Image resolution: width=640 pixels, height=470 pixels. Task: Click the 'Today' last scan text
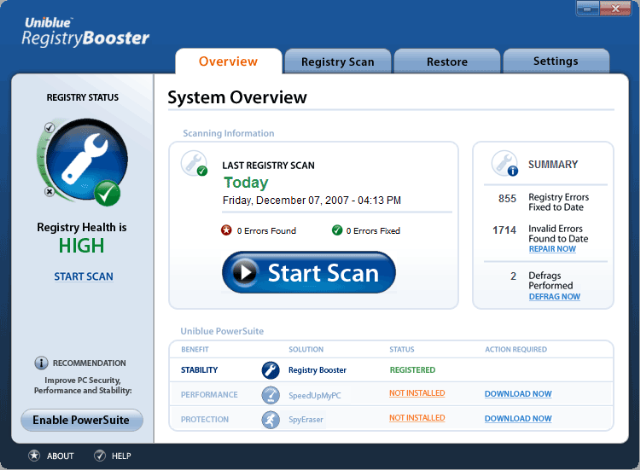[x=246, y=183]
